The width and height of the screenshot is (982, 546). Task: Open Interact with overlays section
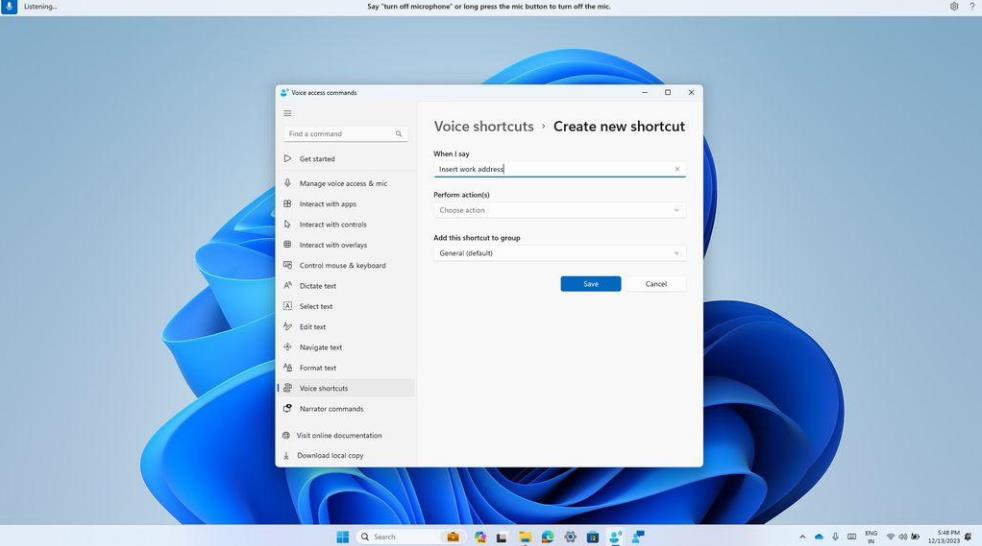346,245
